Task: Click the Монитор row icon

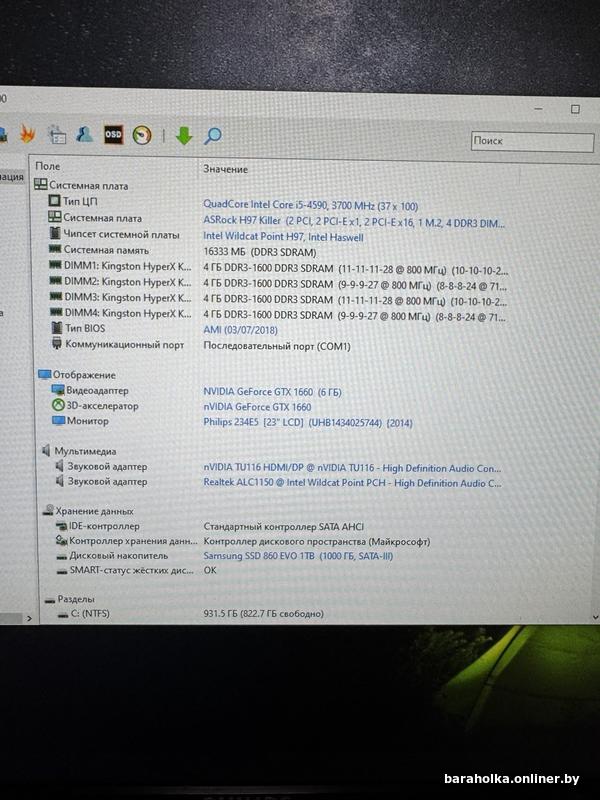Action: pyautogui.click(x=59, y=420)
